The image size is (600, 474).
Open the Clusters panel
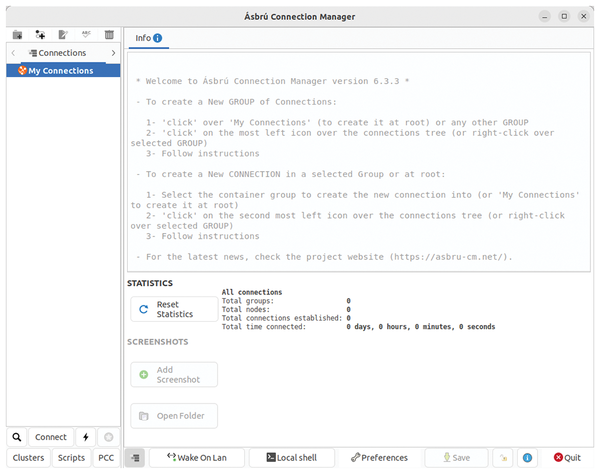pos(28,458)
